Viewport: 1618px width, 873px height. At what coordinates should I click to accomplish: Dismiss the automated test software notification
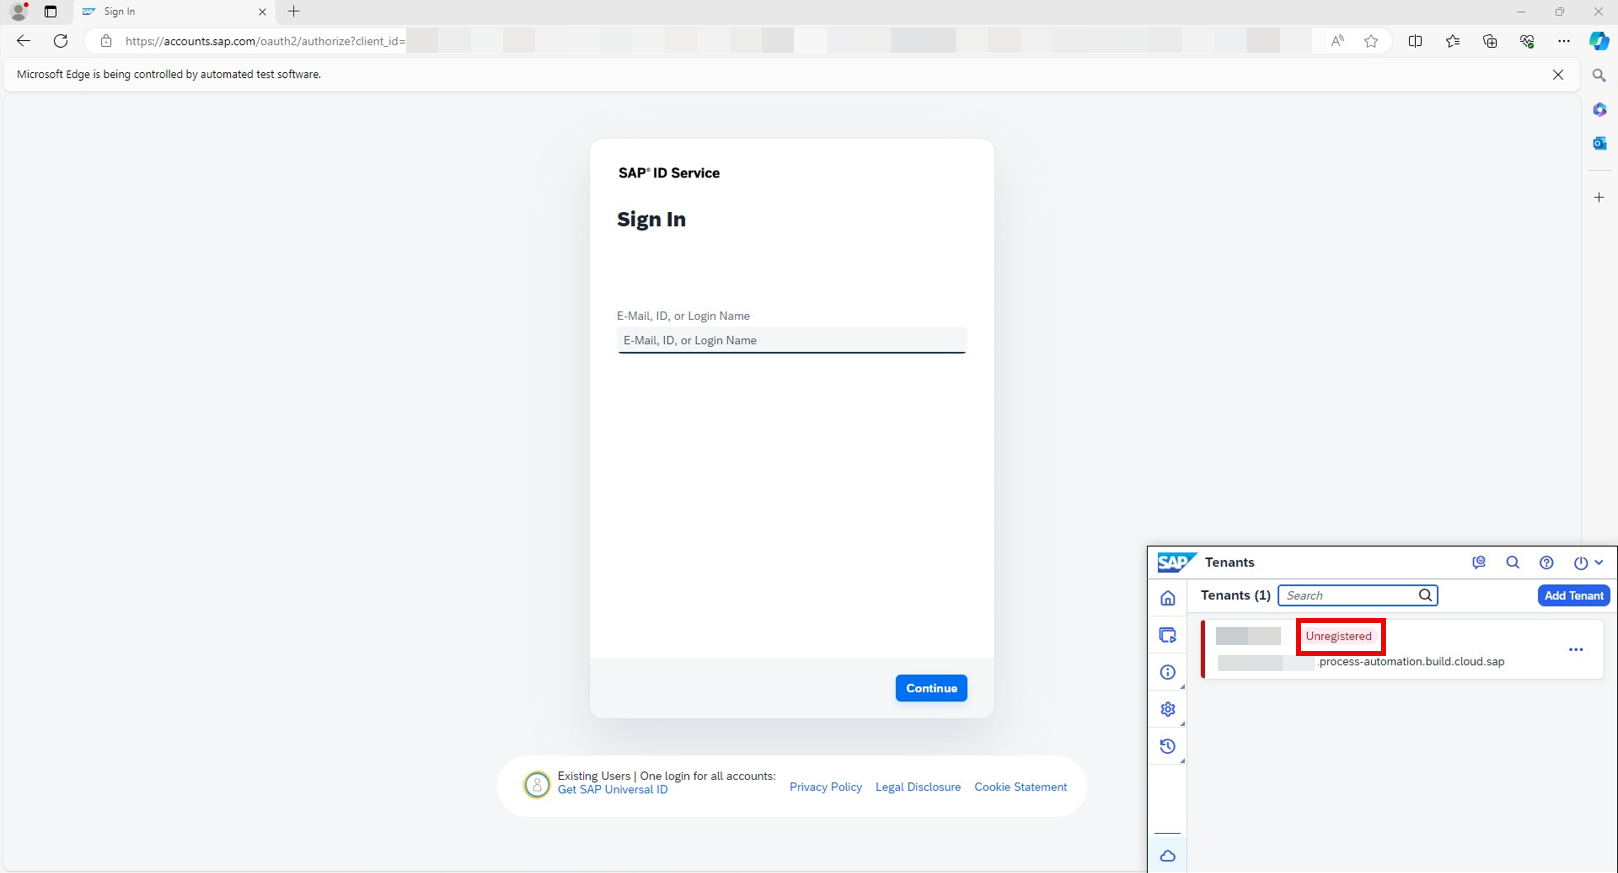1558,75
